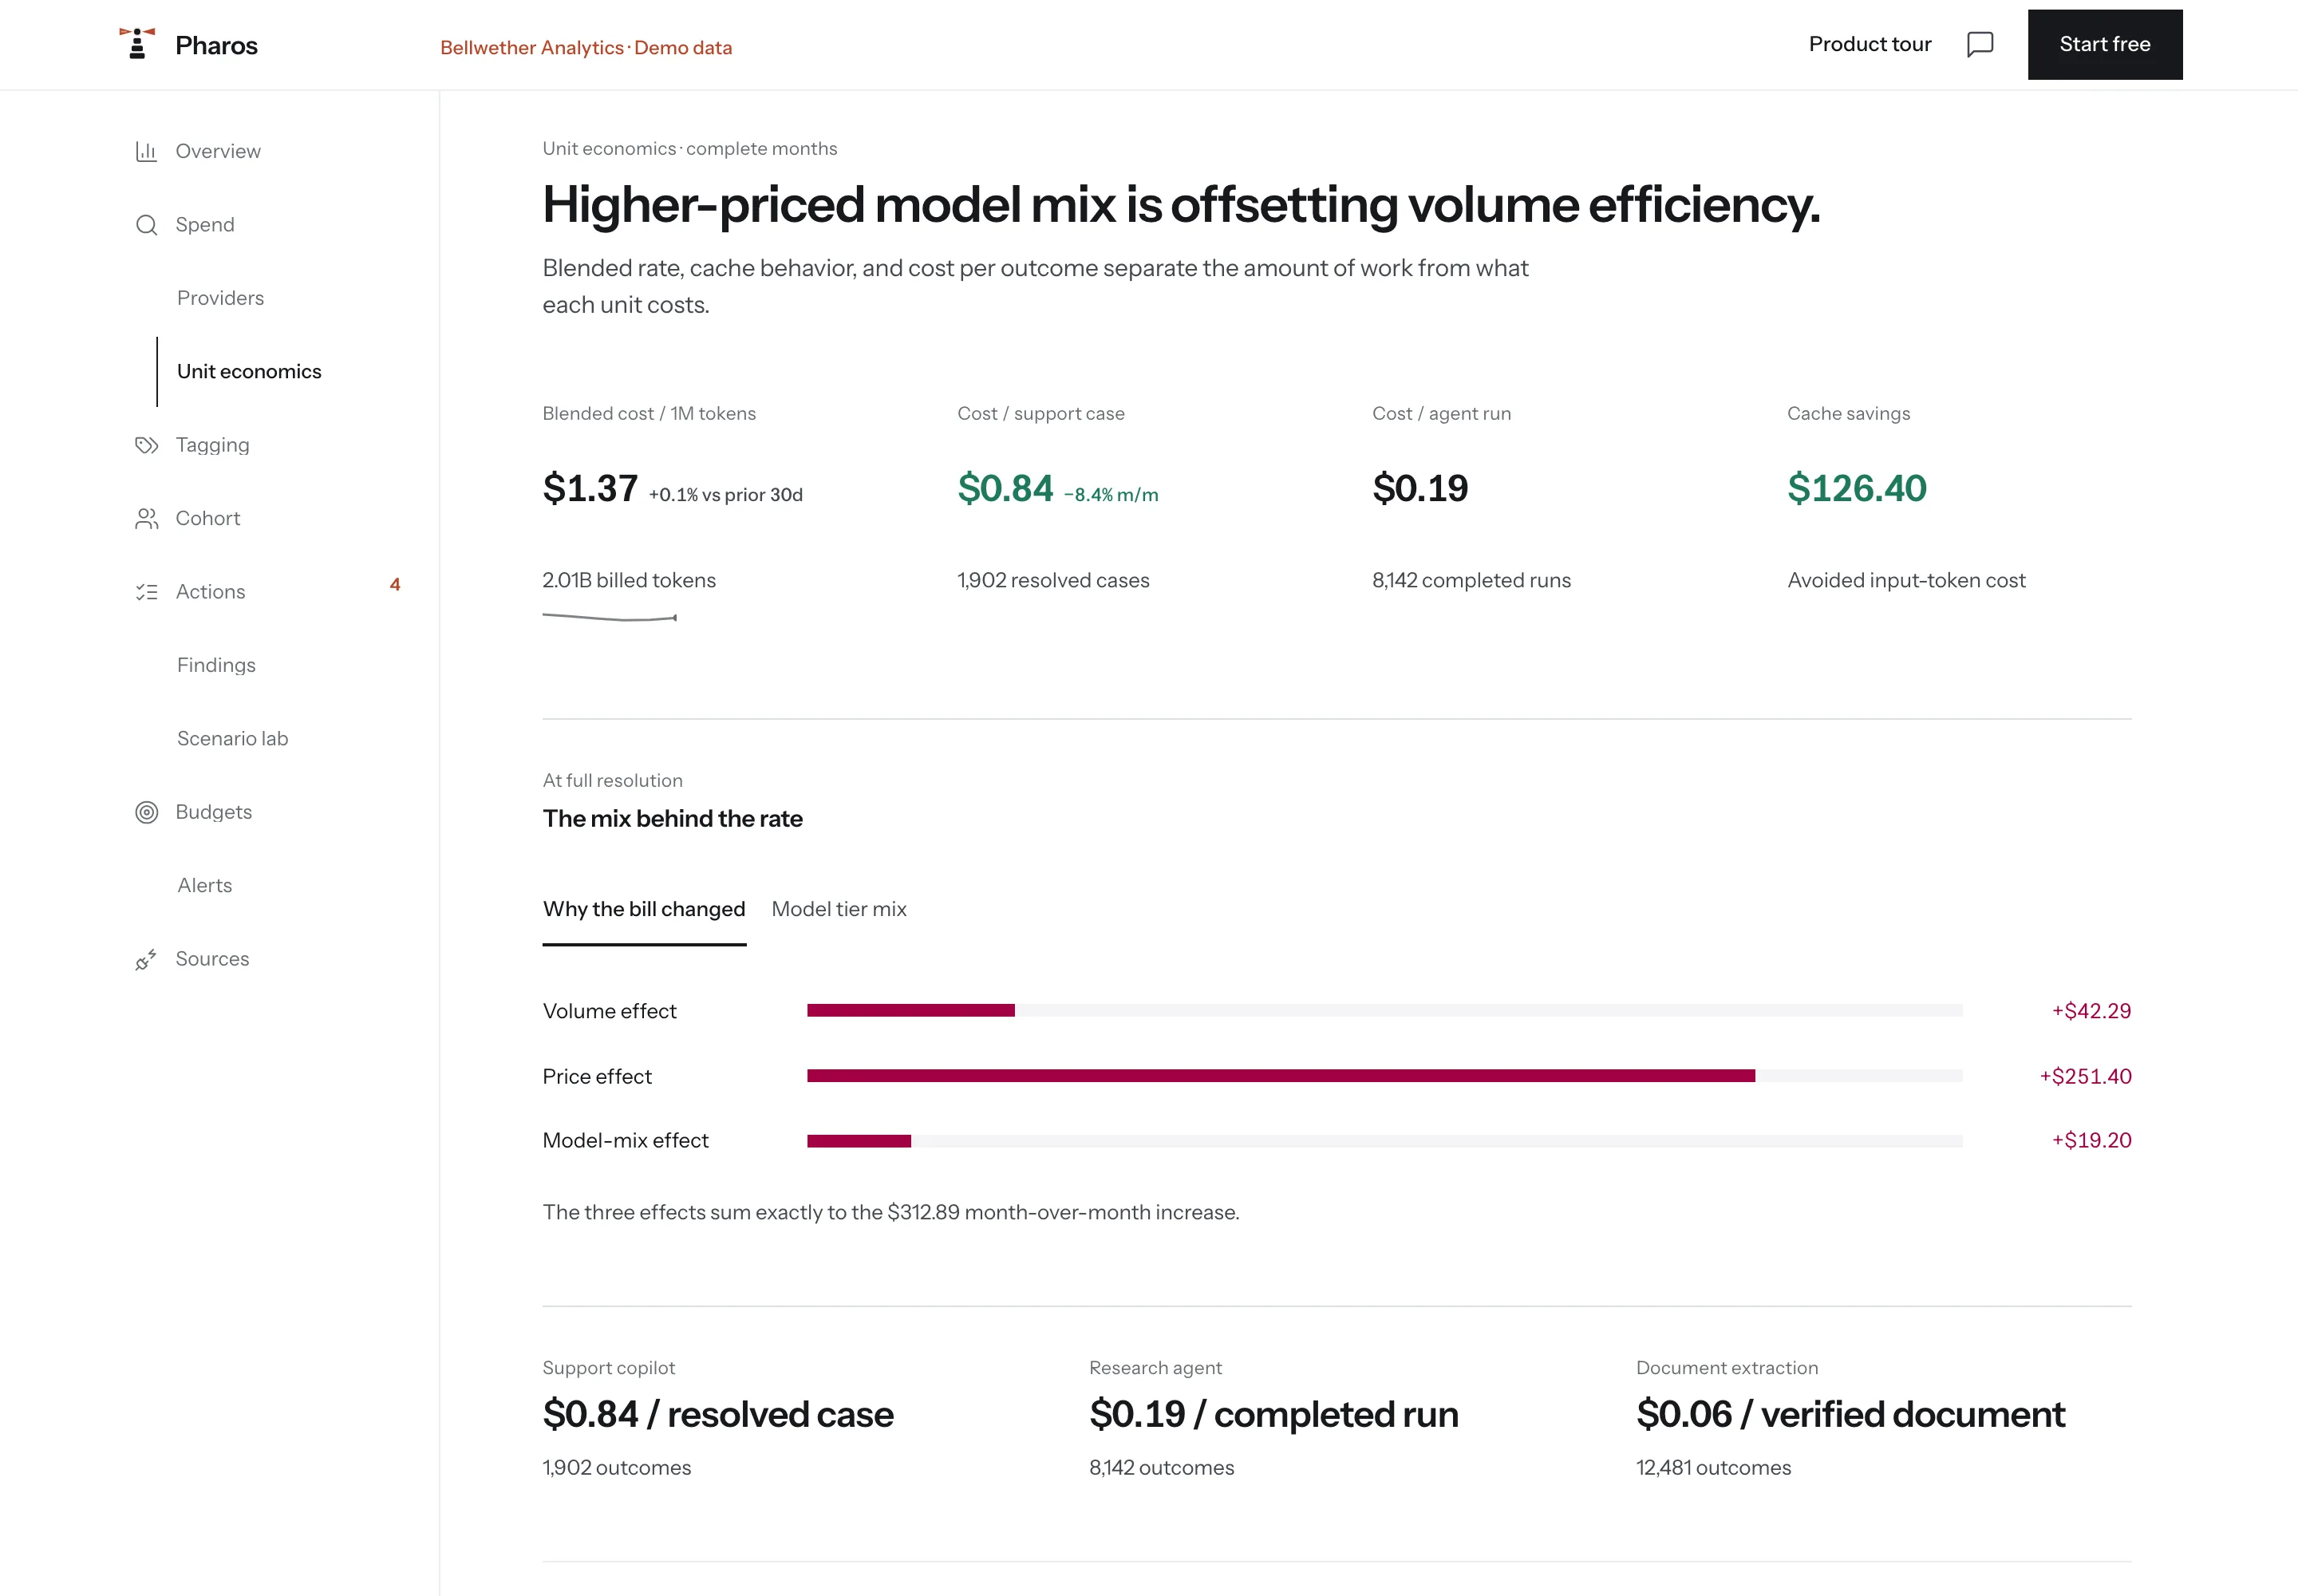Viewport: 2298px width, 1596px height.
Task: Open the chat bubble icon in header
Action: click(1979, 45)
